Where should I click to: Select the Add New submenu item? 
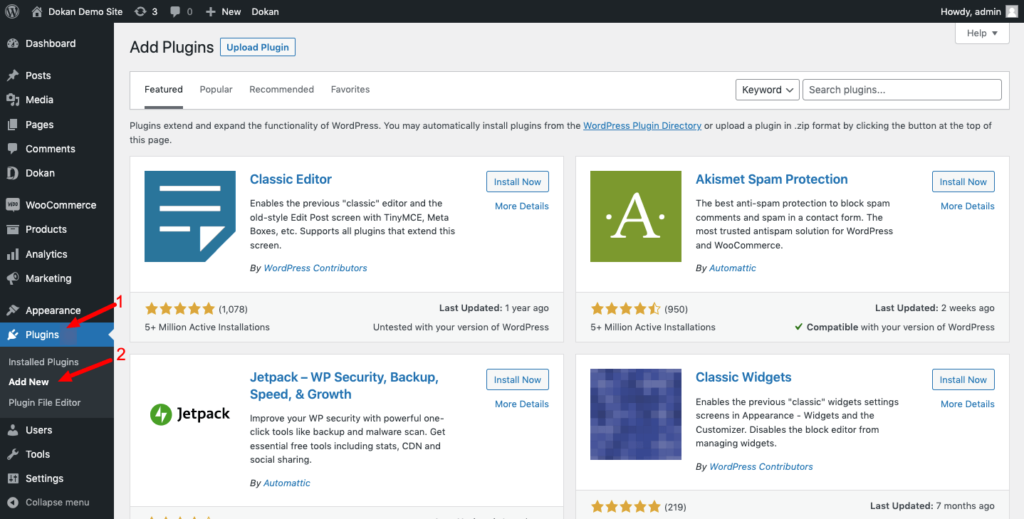tap(29, 382)
